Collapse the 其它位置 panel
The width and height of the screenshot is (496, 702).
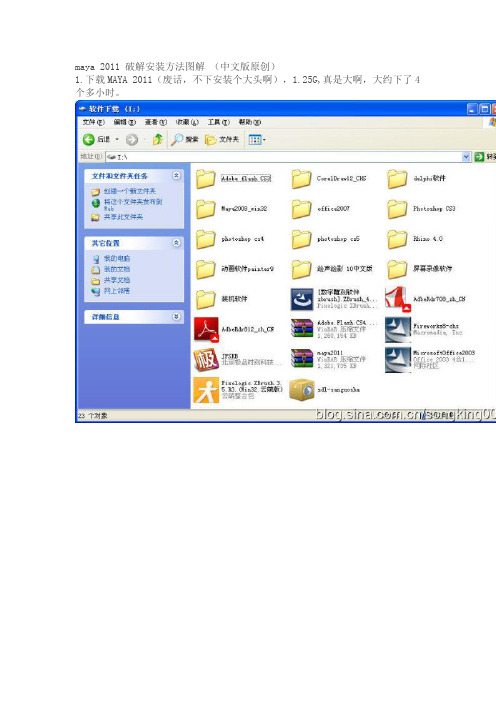tap(176, 243)
